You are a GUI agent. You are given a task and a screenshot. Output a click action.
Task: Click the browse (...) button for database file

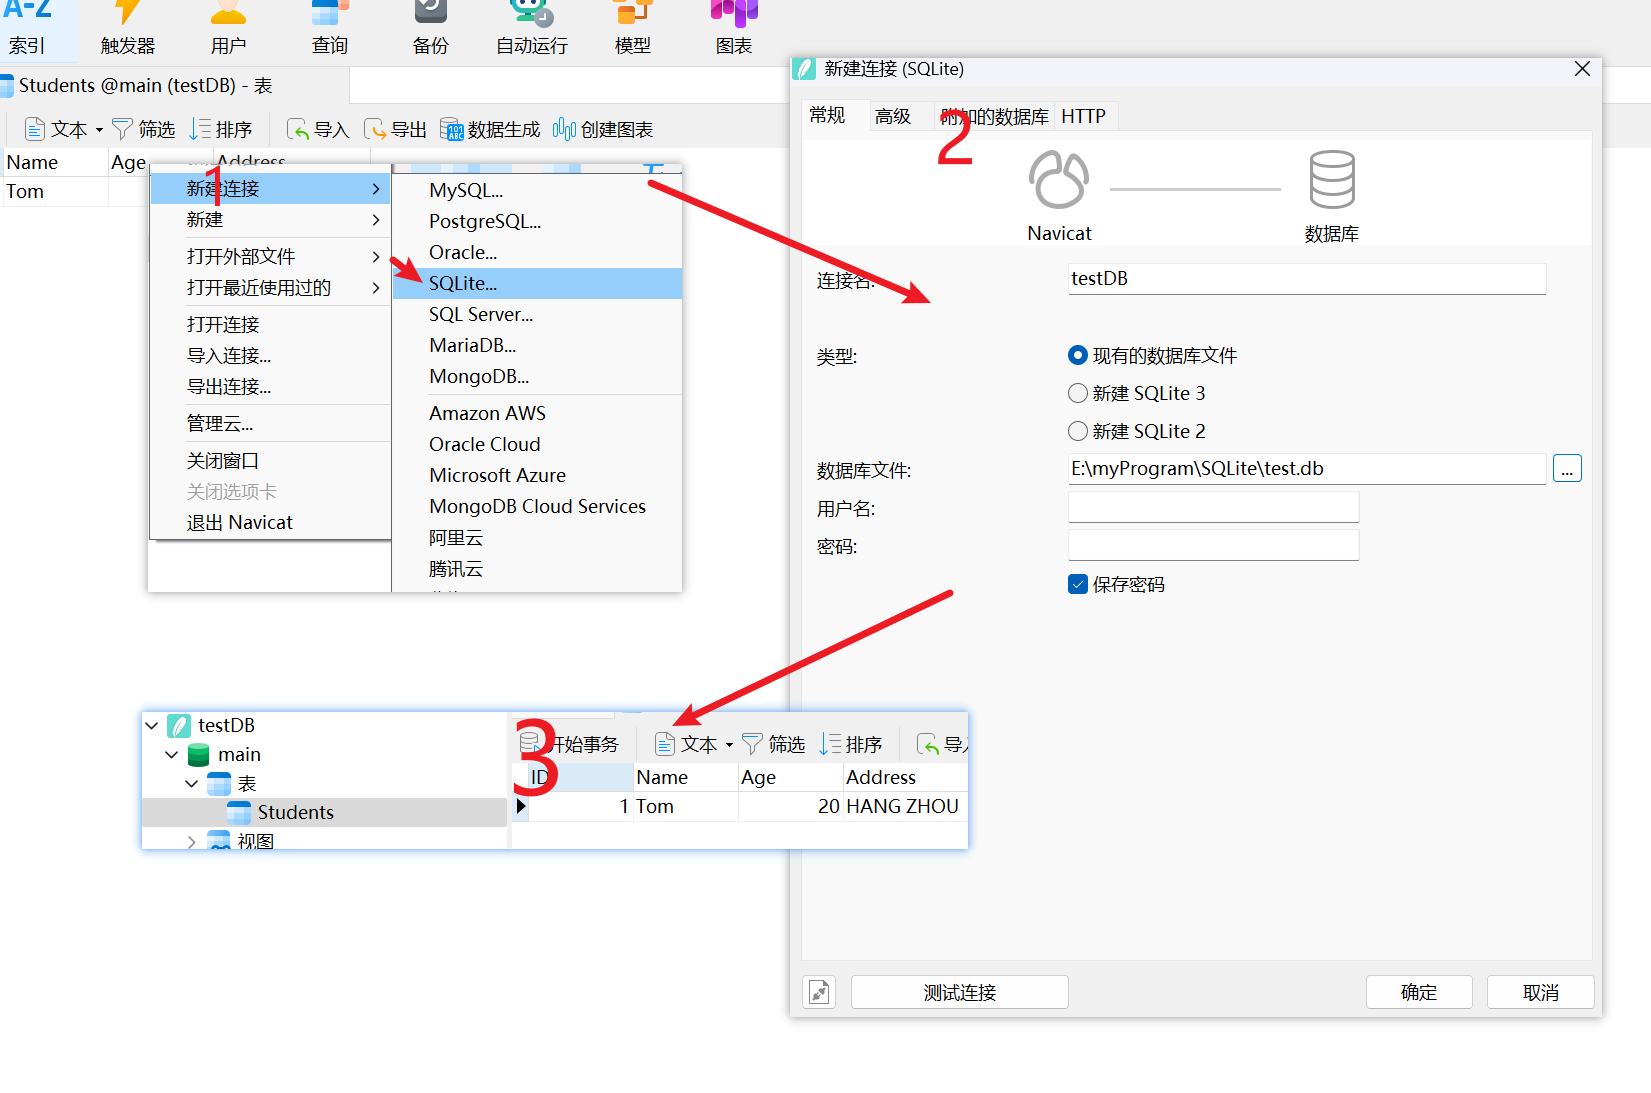[1567, 468]
